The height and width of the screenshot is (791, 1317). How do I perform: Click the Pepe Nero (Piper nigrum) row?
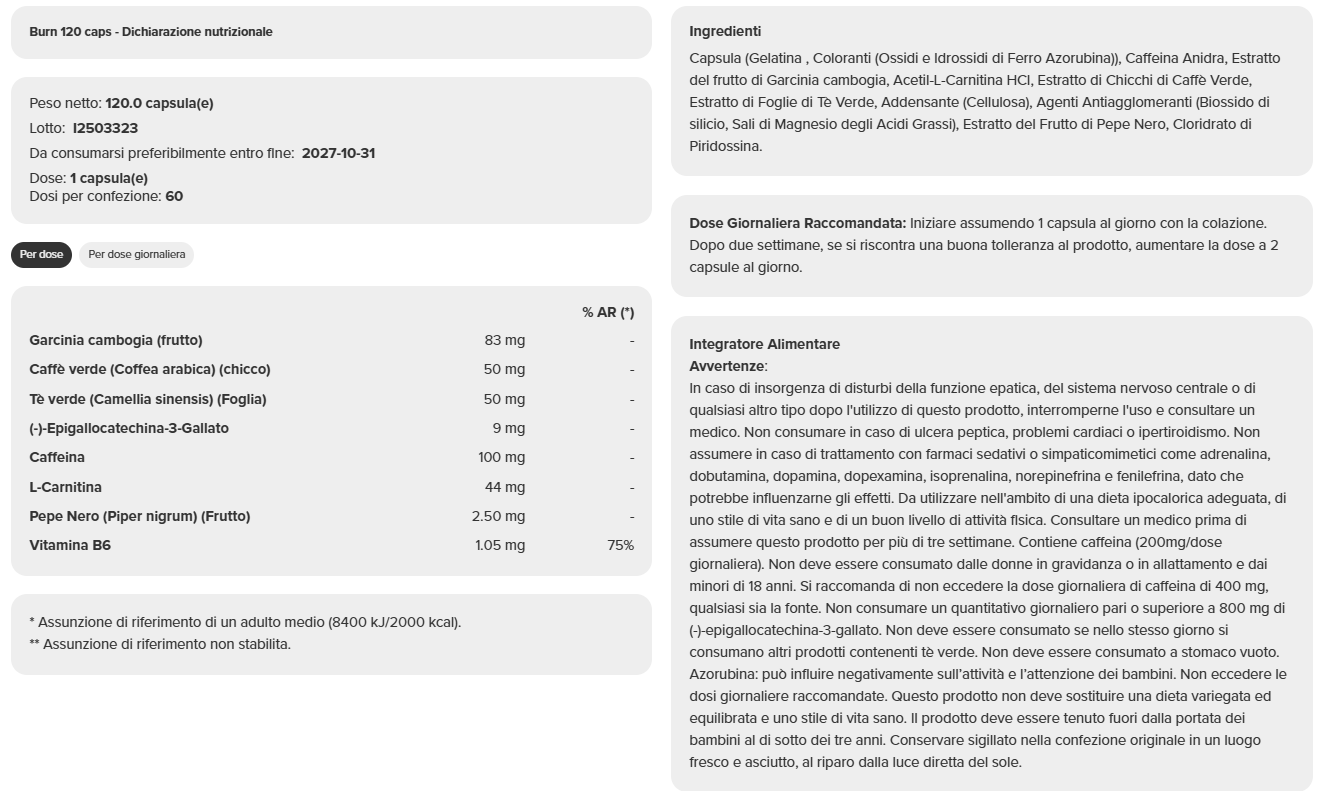tap(140, 516)
